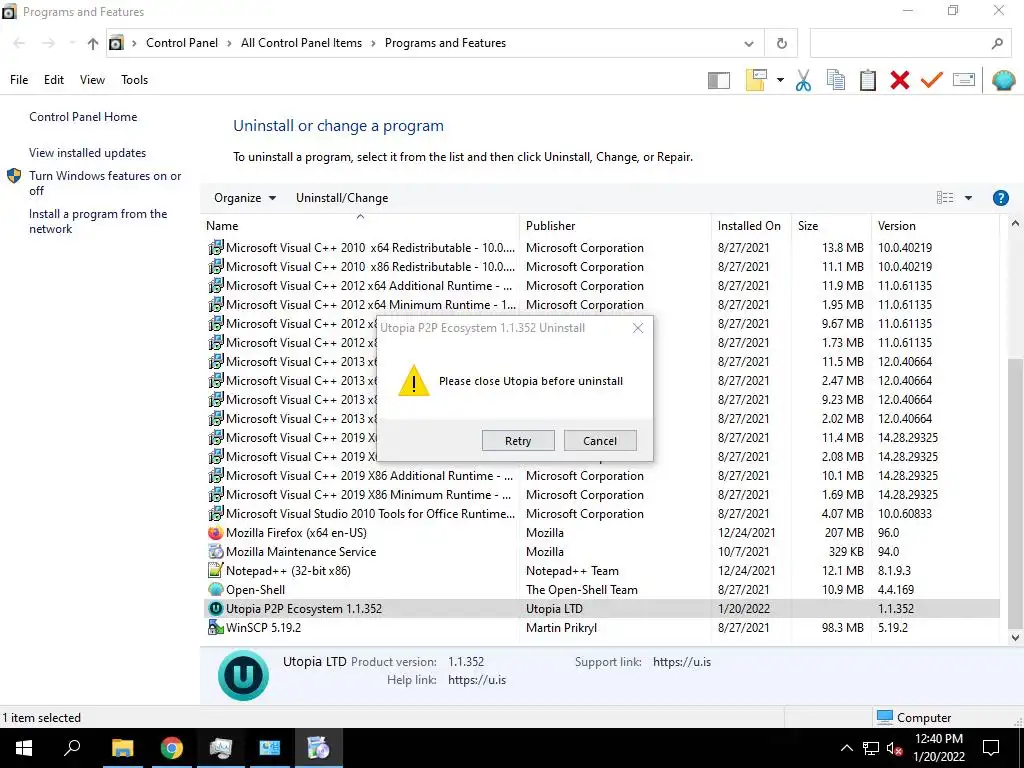Open the recent locations dropdown arrow
Screen dimensions: 1024x768
click(x=72, y=44)
